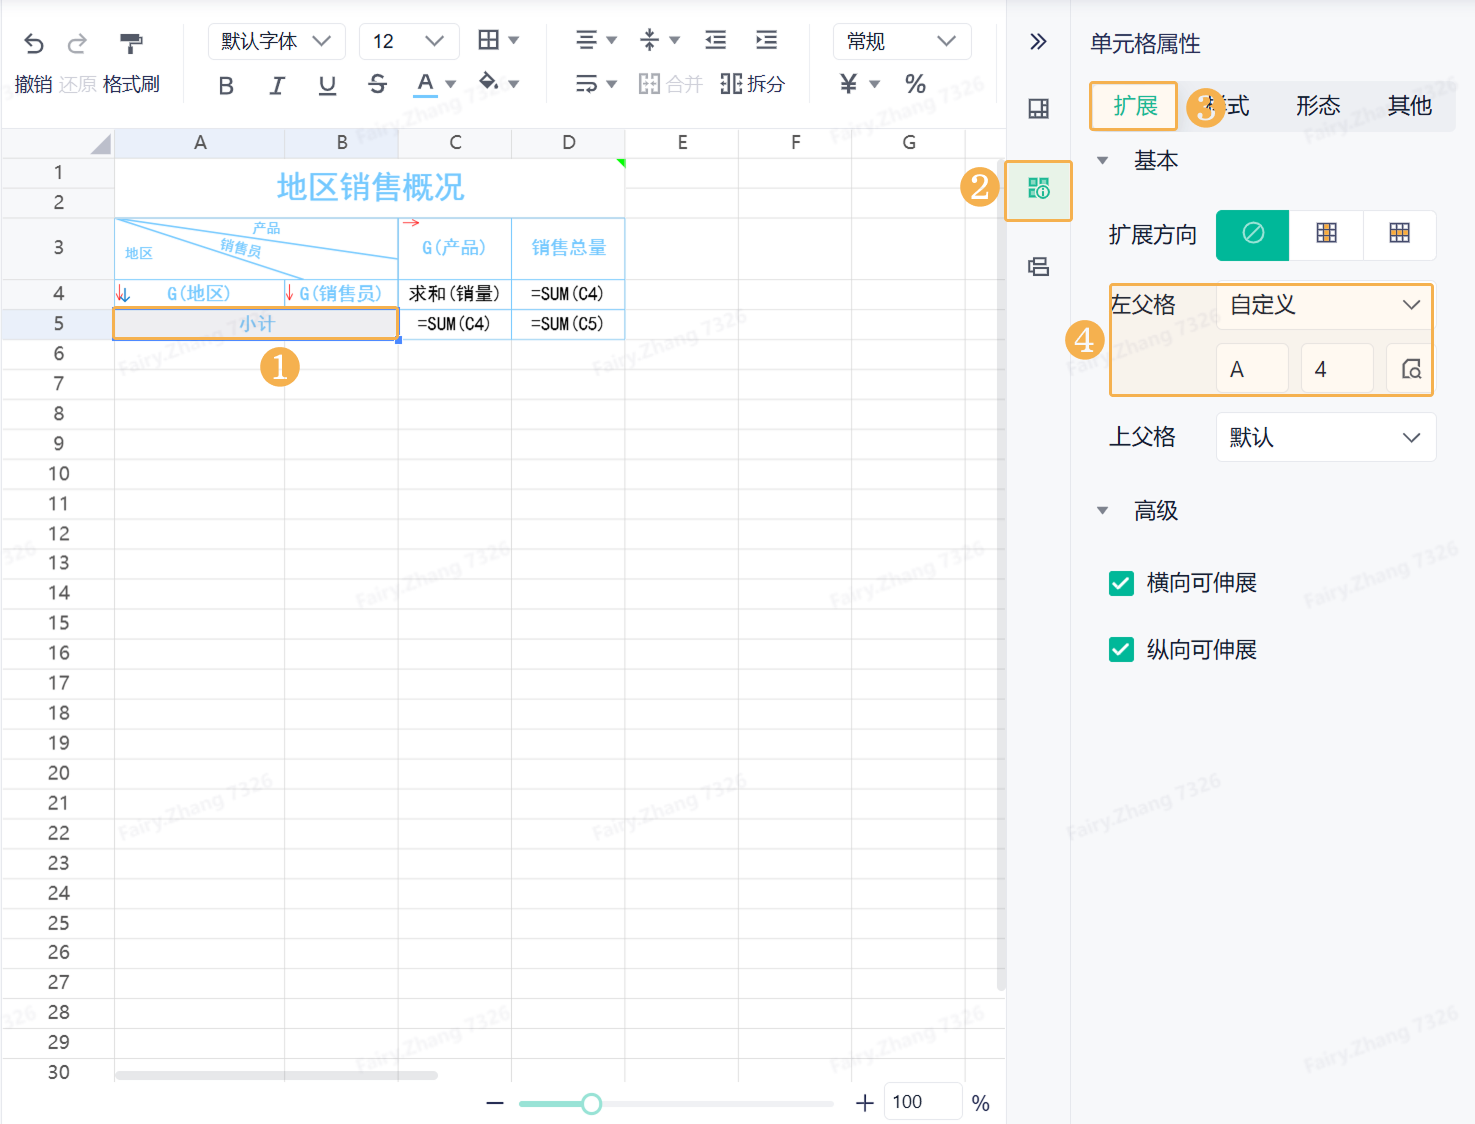Collapse the 基本 section
This screenshot has height=1124, width=1475.
(x=1102, y=161)
